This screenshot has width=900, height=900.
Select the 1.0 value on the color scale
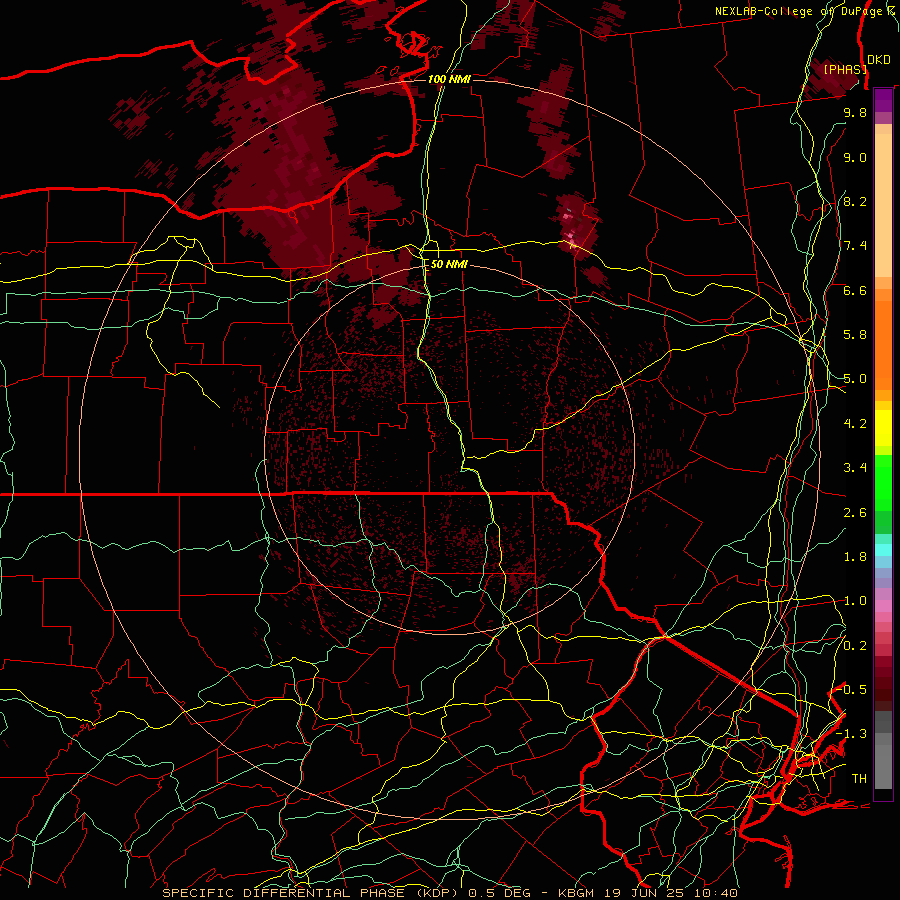(x=855, y=601)
